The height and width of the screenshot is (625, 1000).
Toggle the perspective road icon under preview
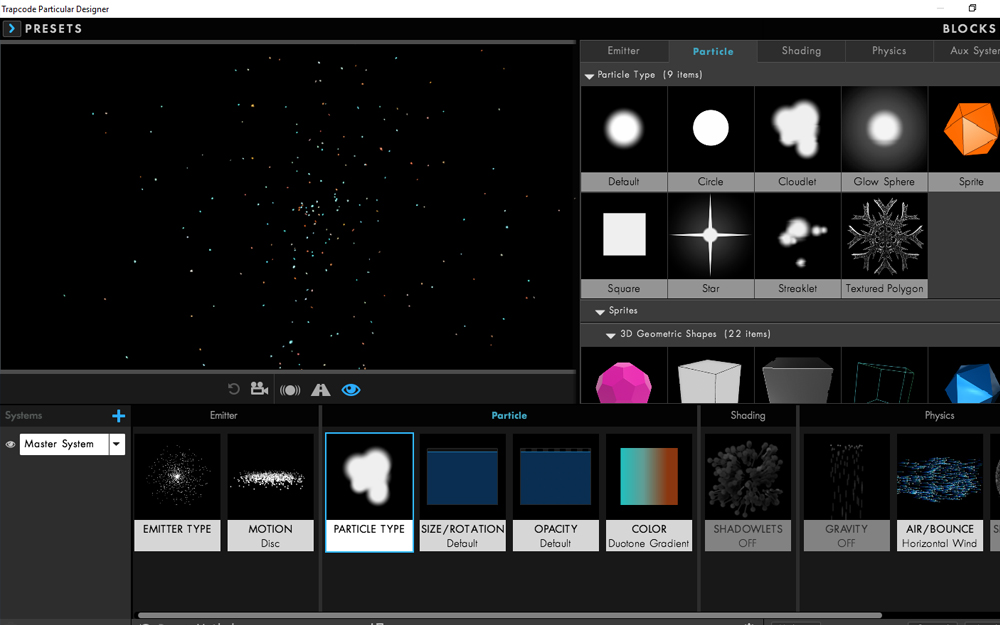(320, 390)
